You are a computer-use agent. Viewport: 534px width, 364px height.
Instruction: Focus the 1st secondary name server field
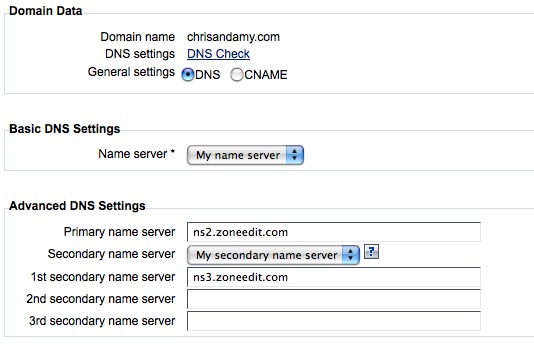pyautogui.click(x=334, y=277)
